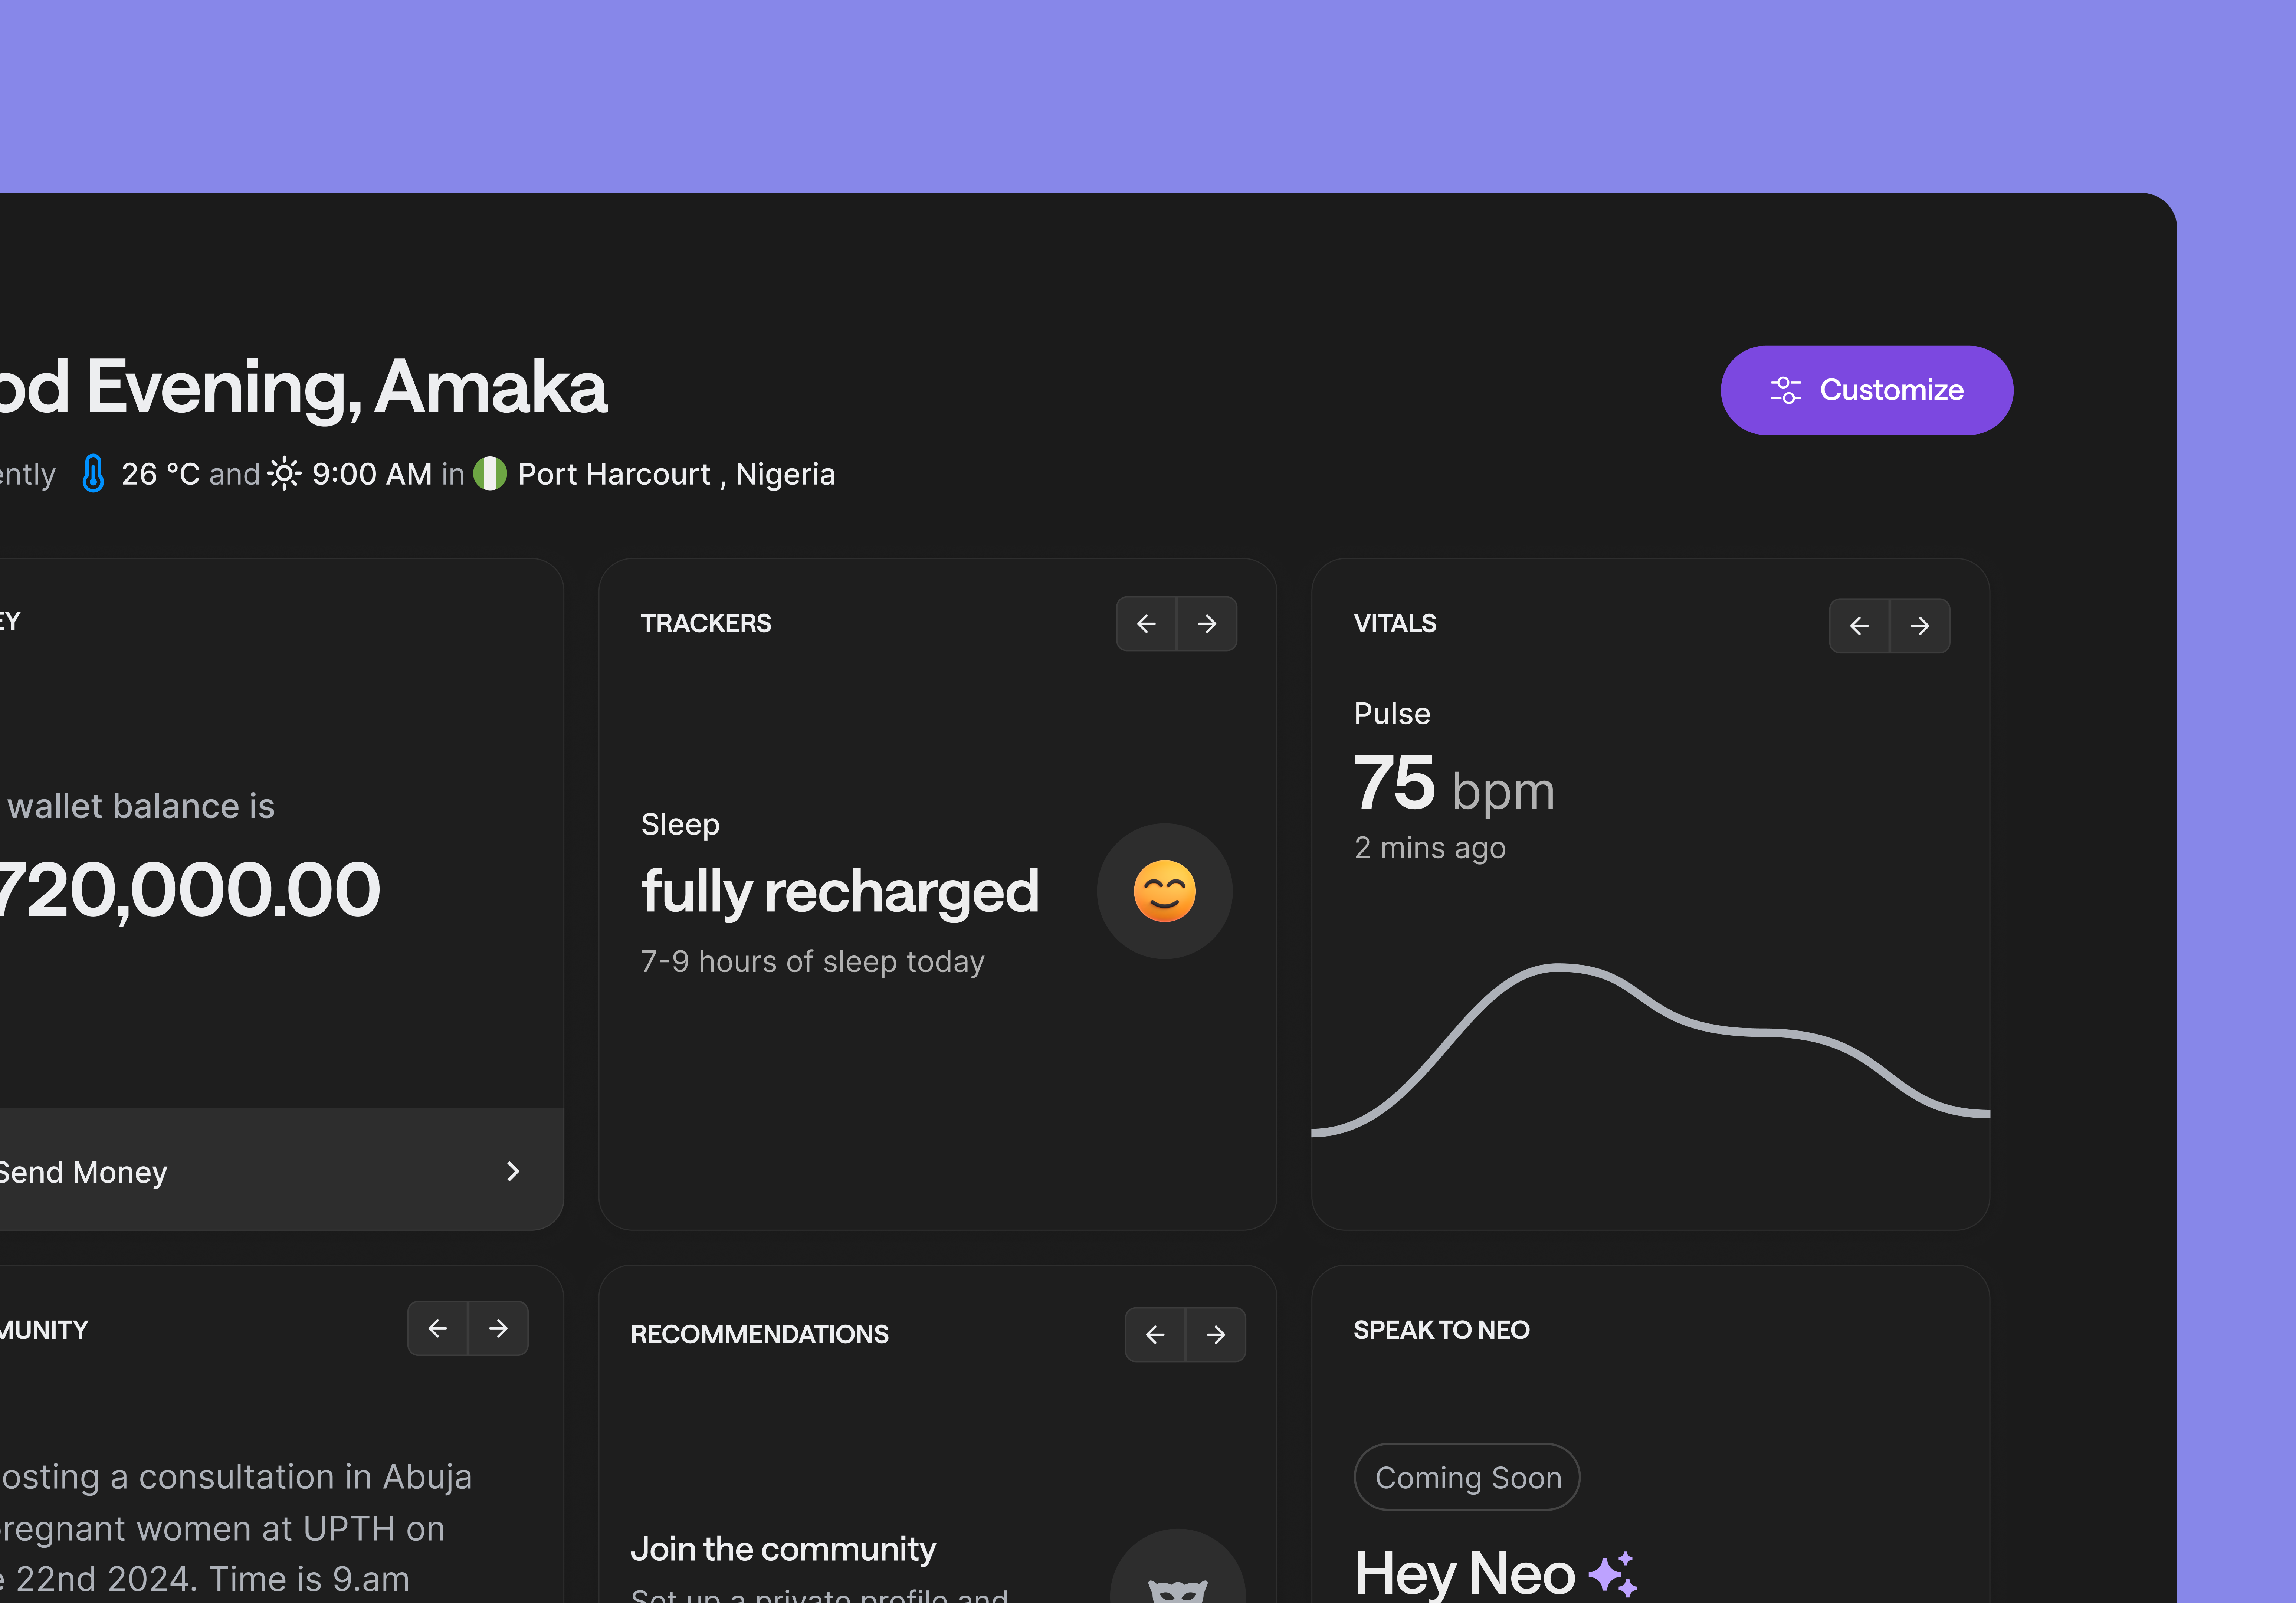Go to previous tracker with left arrow

click(x=1146, y=624)
